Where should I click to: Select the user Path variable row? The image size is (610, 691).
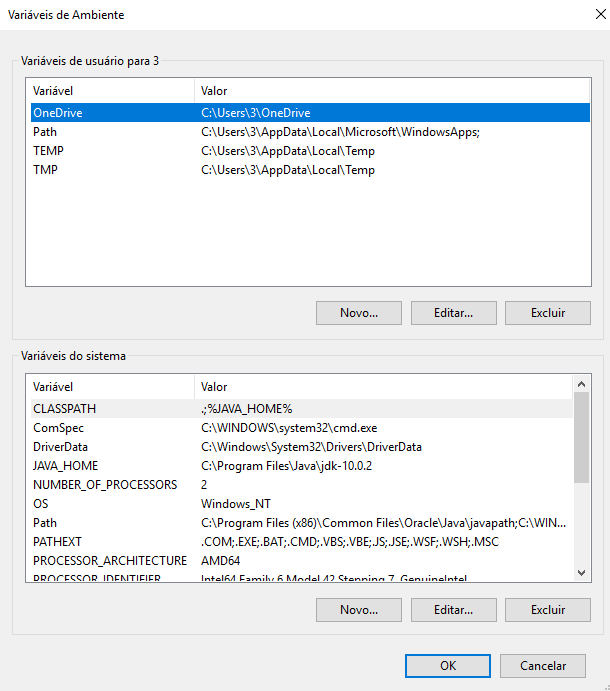(45, 132)
